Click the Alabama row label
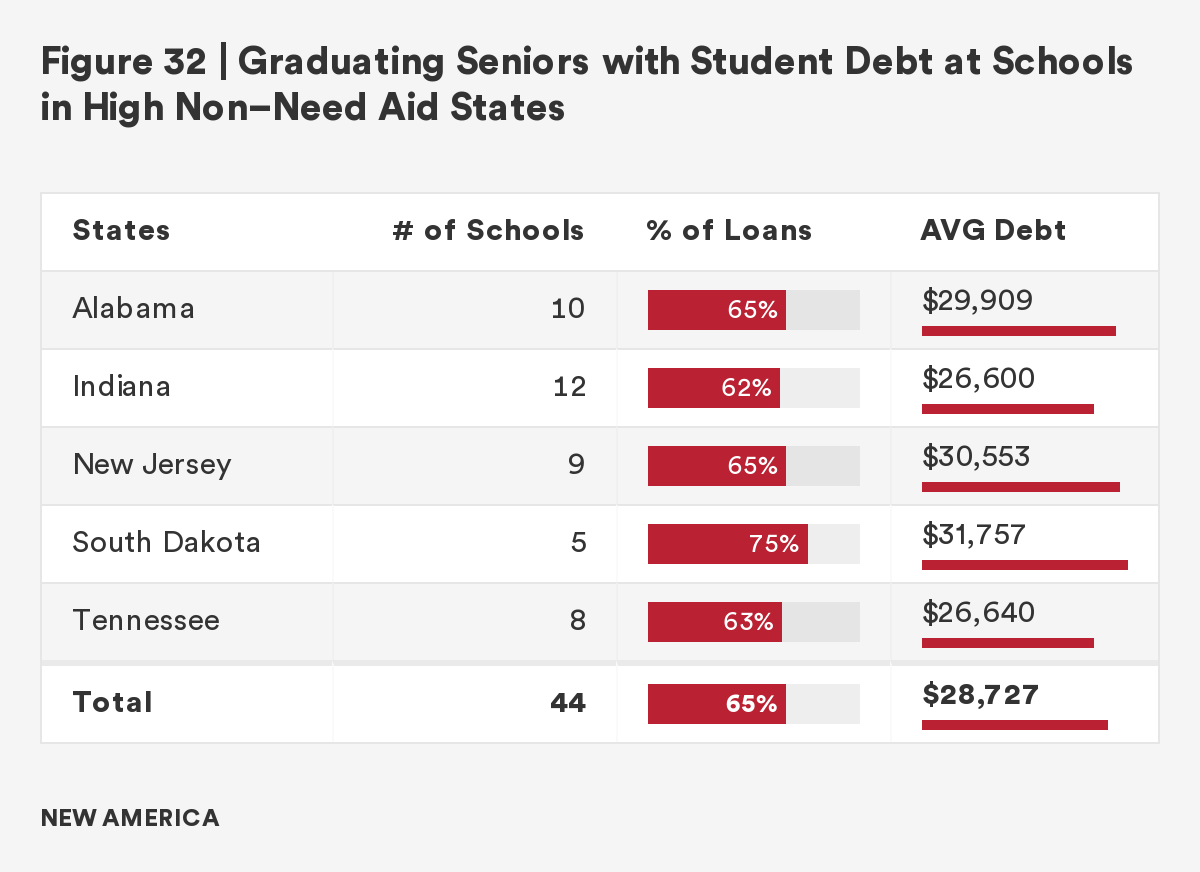The height and width of the screenshot is (872, 1200). click(x=133, y=308)
